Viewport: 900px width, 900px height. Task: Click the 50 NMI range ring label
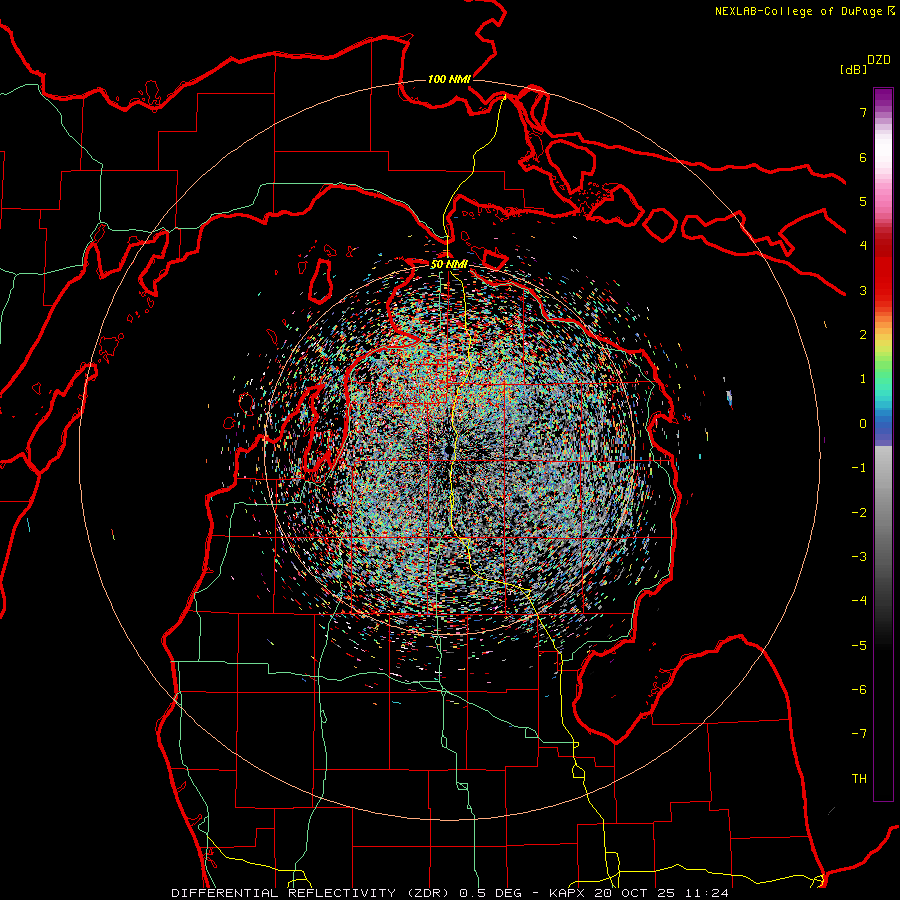tap(449, 264)
